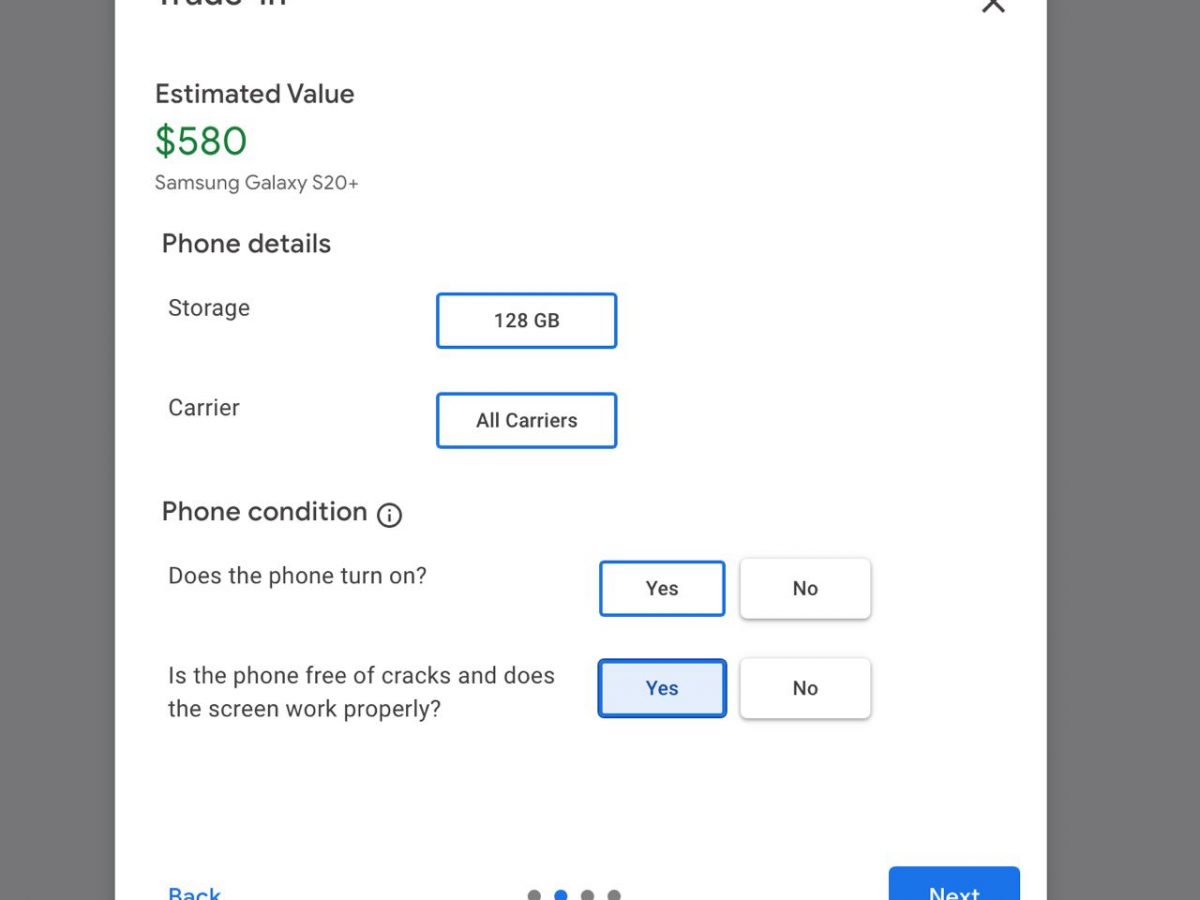The width and height of the screenshot is (1200, 900).
Task: Click the active blue step dot
Action: pos(561,895)
